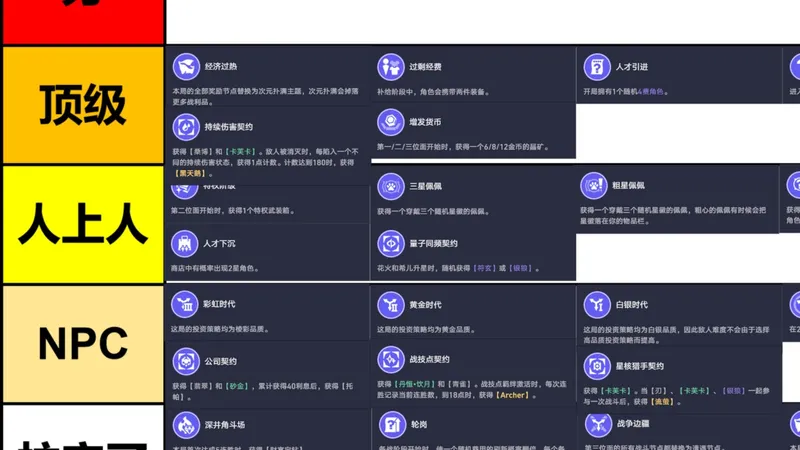Click the 经济过热 description text
800x450 pixels.
pyautogui.click(x=265, y=96)
